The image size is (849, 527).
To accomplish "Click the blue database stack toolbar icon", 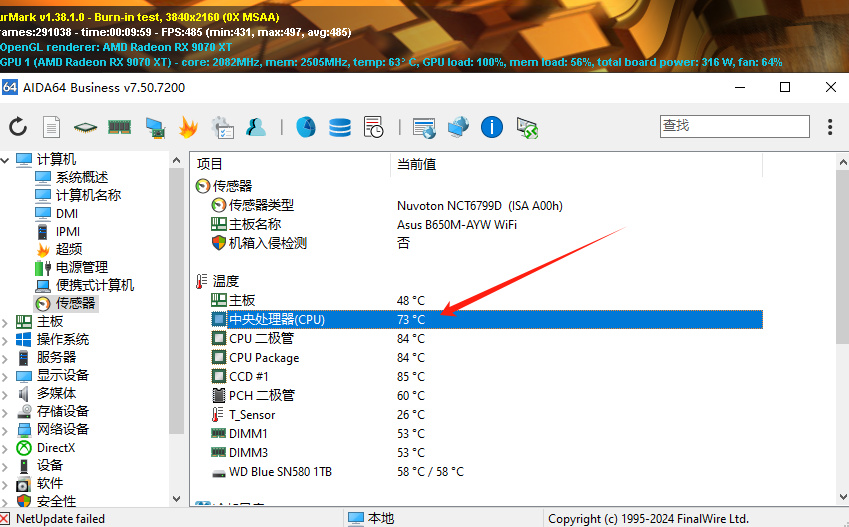I will (339, 127).
